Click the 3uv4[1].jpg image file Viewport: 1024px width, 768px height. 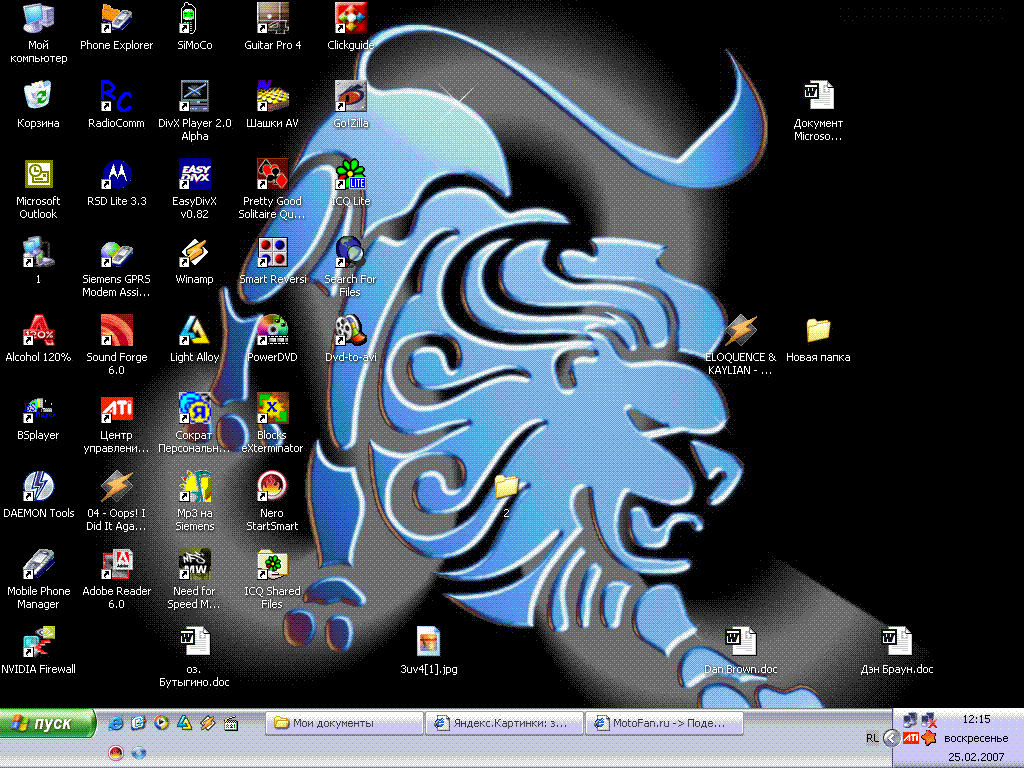pyautogui.click(x=428, y=643)
